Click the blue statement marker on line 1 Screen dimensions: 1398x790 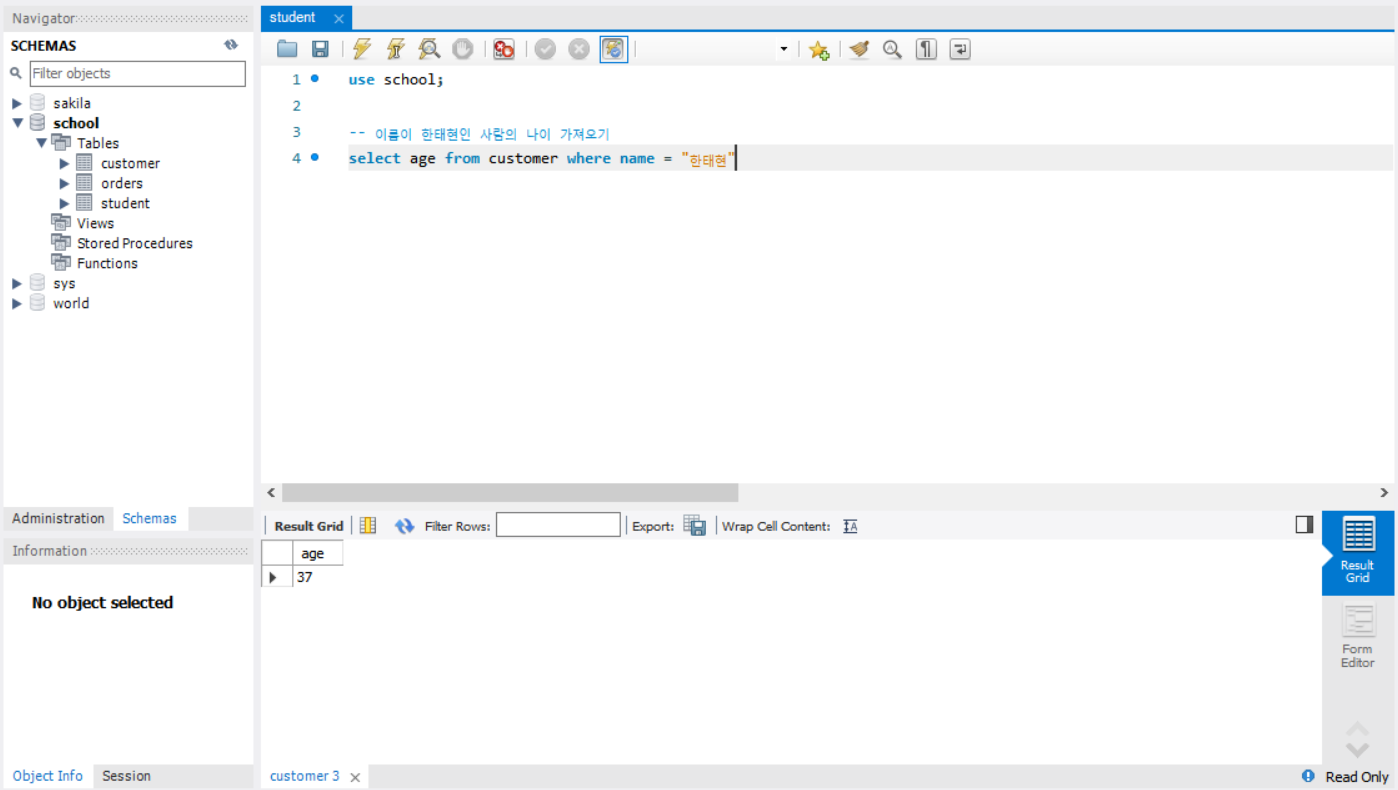315,78
